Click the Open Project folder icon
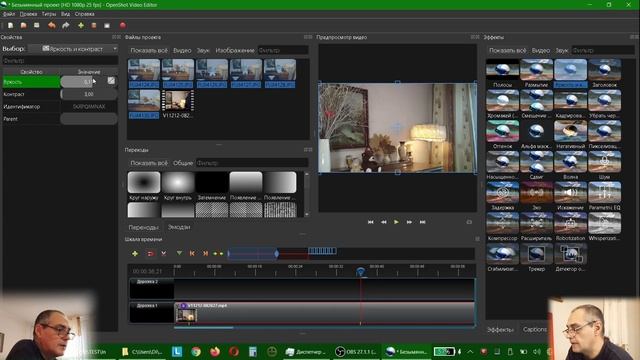Viewport: 640px width, 360px height. click(24, 25)
